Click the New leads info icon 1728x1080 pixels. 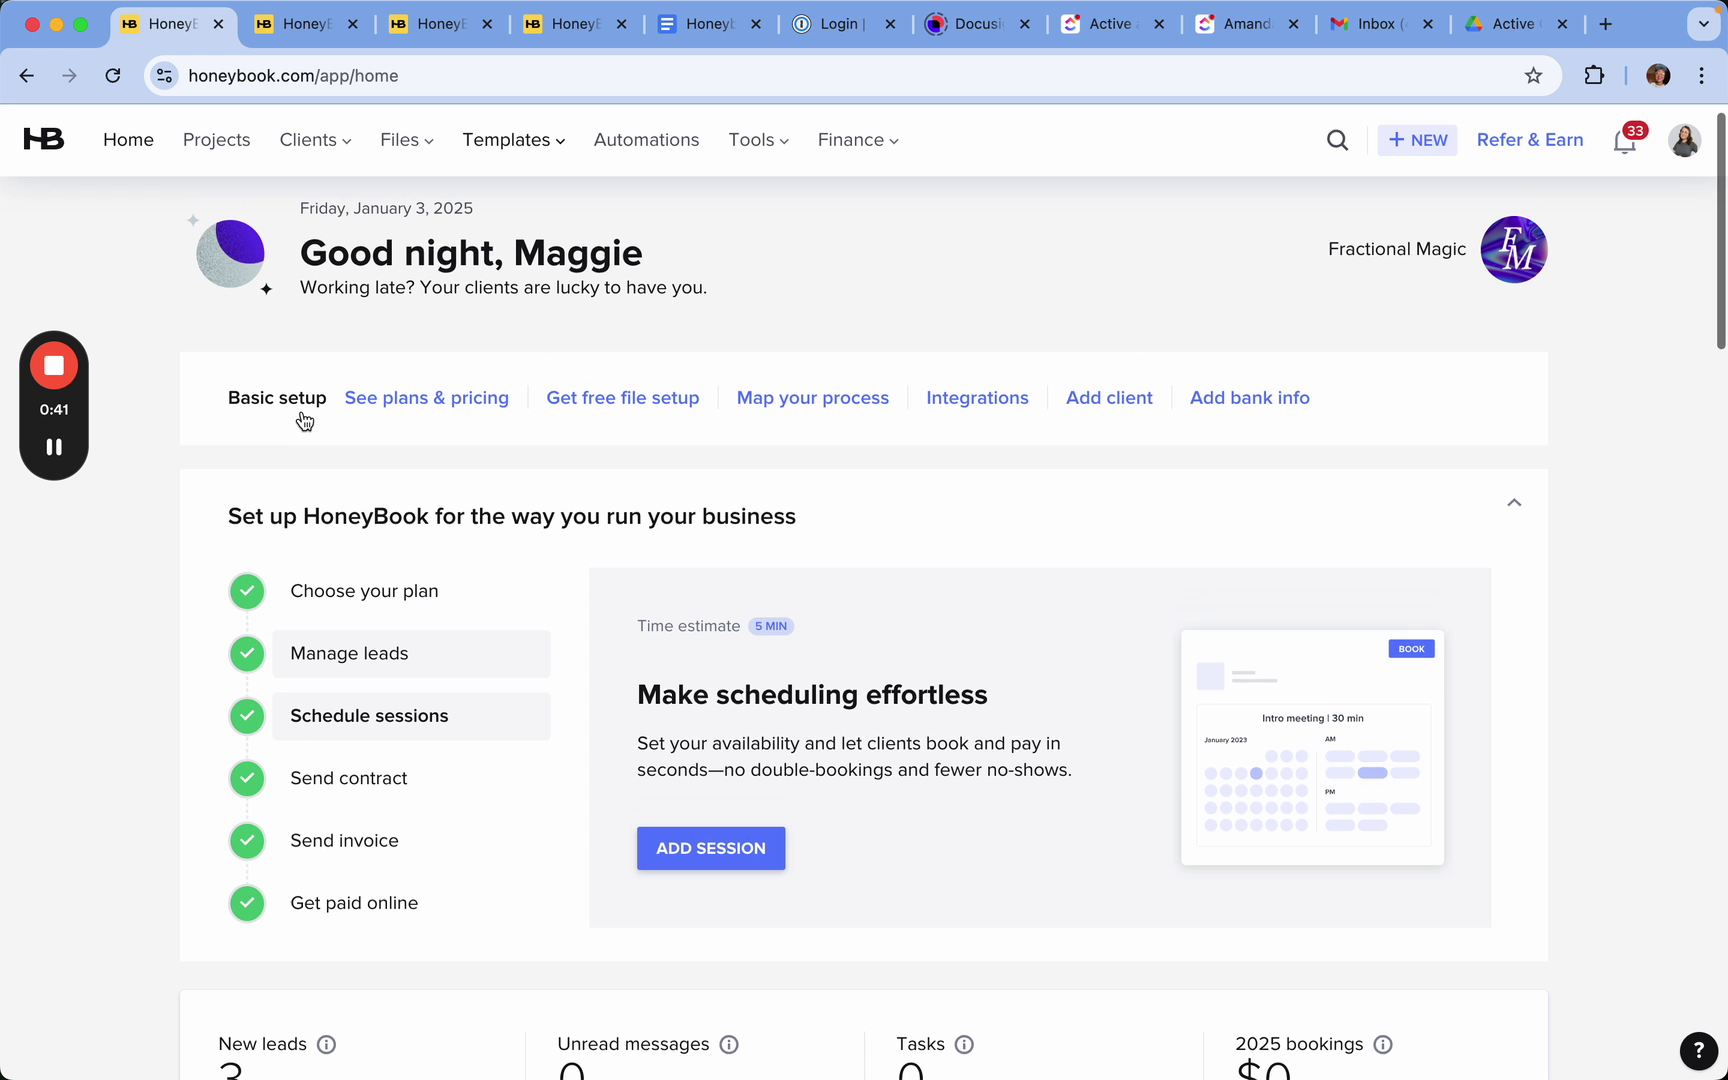pos(326,1044)
